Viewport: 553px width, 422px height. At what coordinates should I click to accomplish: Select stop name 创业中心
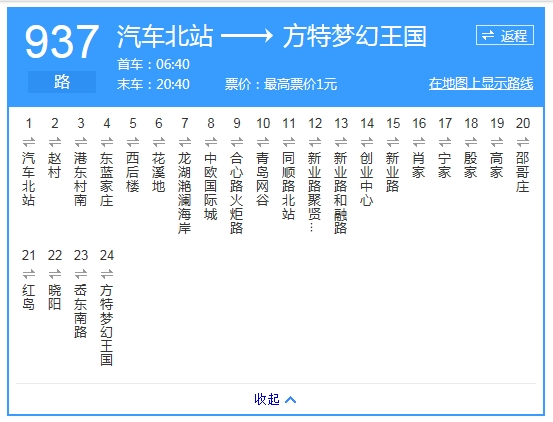pyautogui.click(x=366, y=179)
